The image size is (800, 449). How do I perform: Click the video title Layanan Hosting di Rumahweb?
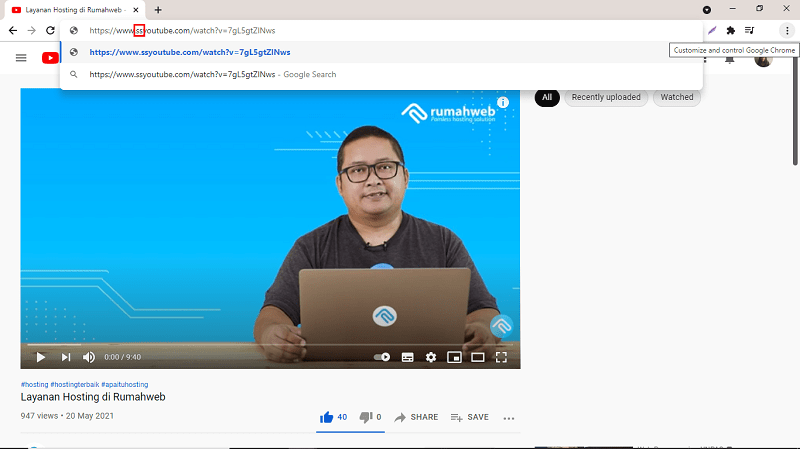93,397
